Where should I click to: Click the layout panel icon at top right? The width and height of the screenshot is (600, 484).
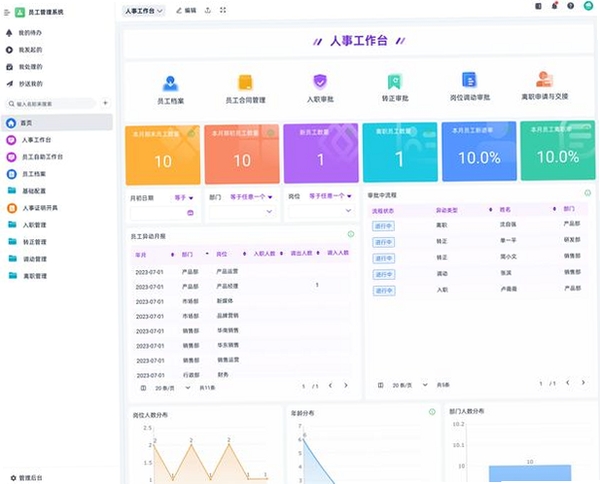538,6
